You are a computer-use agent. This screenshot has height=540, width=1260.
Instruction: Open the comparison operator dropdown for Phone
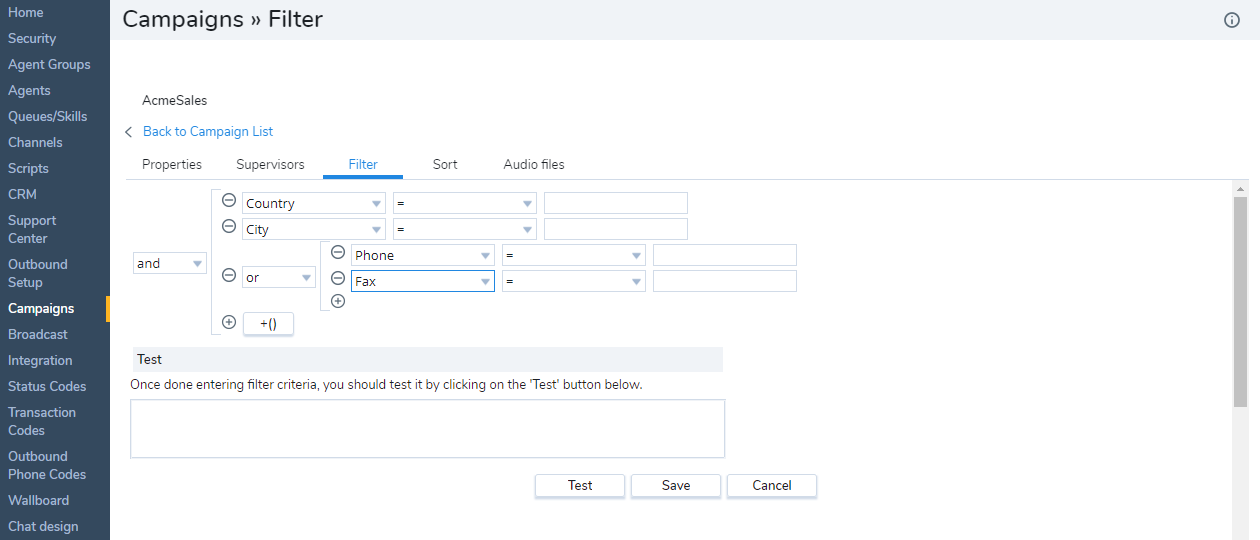point(574,255)
